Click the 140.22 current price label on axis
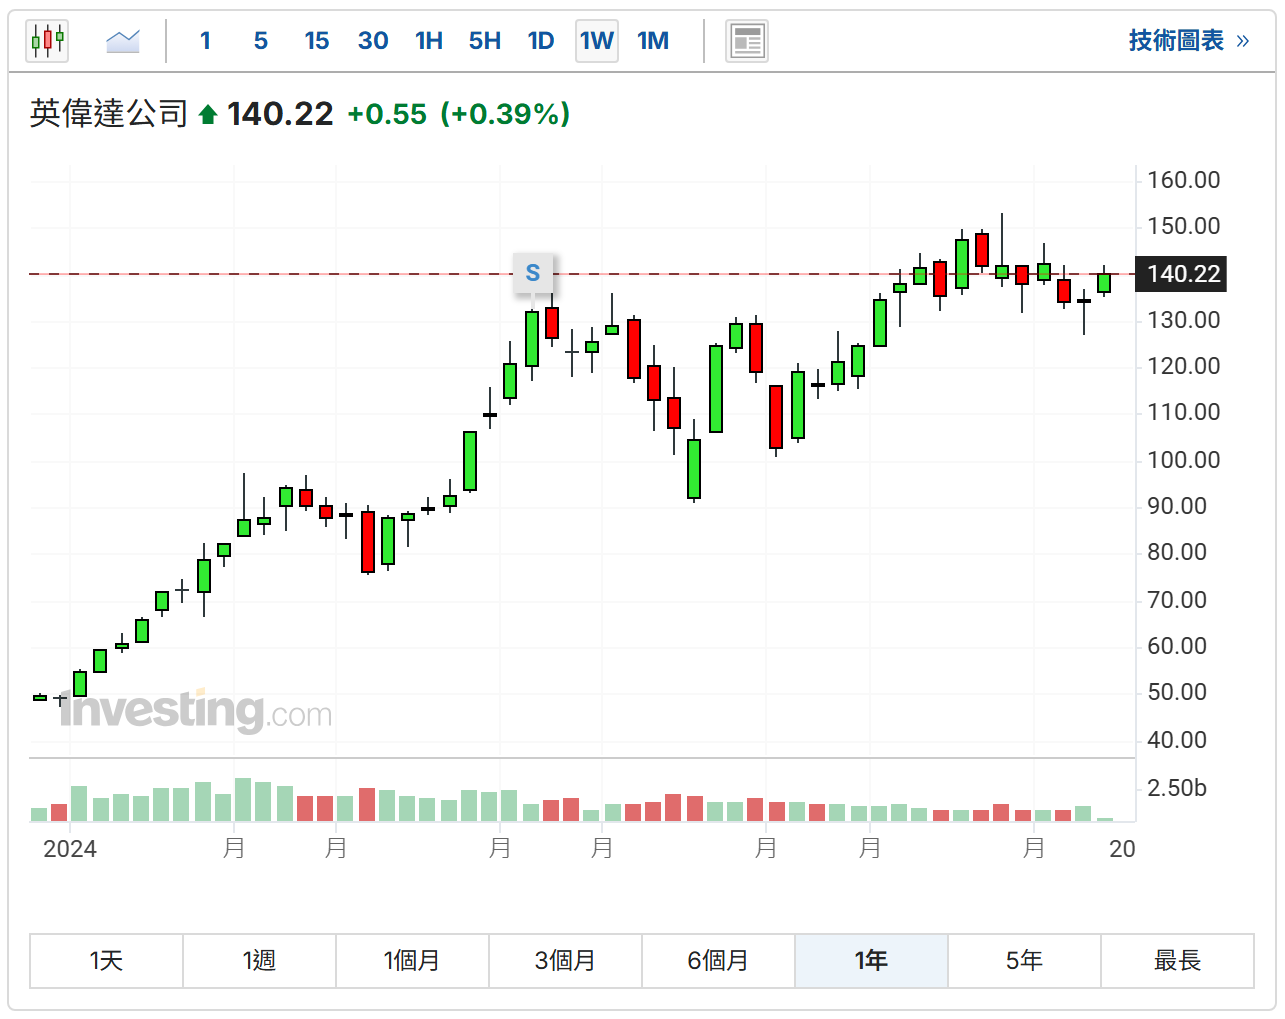 pyautogui.click(x=1183, y=274)
